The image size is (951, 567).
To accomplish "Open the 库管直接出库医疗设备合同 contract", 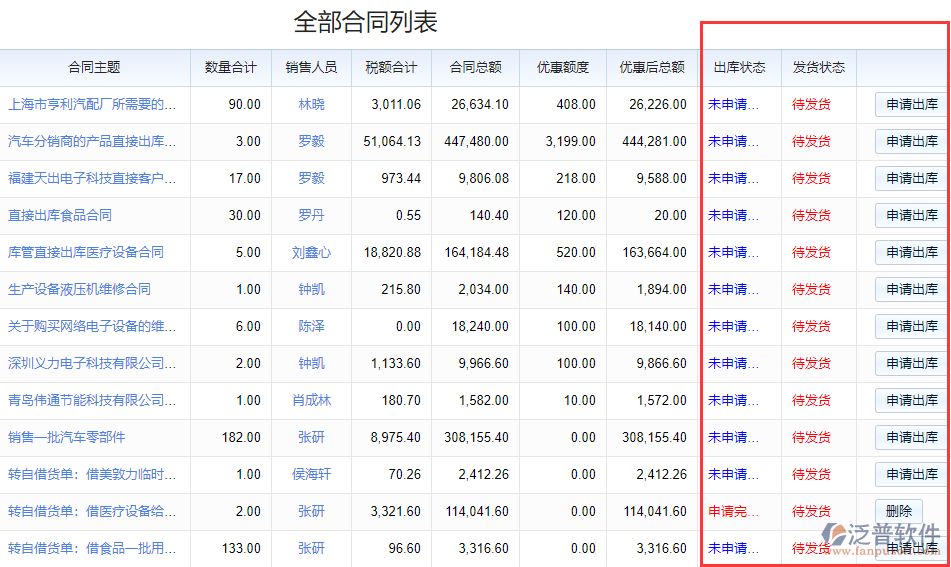I will 86,252.
